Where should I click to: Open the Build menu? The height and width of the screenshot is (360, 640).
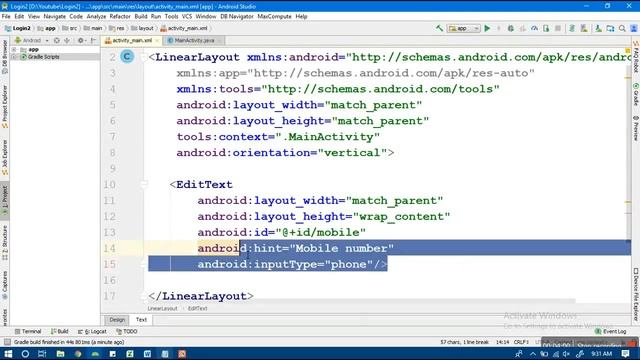coord(141,16)
